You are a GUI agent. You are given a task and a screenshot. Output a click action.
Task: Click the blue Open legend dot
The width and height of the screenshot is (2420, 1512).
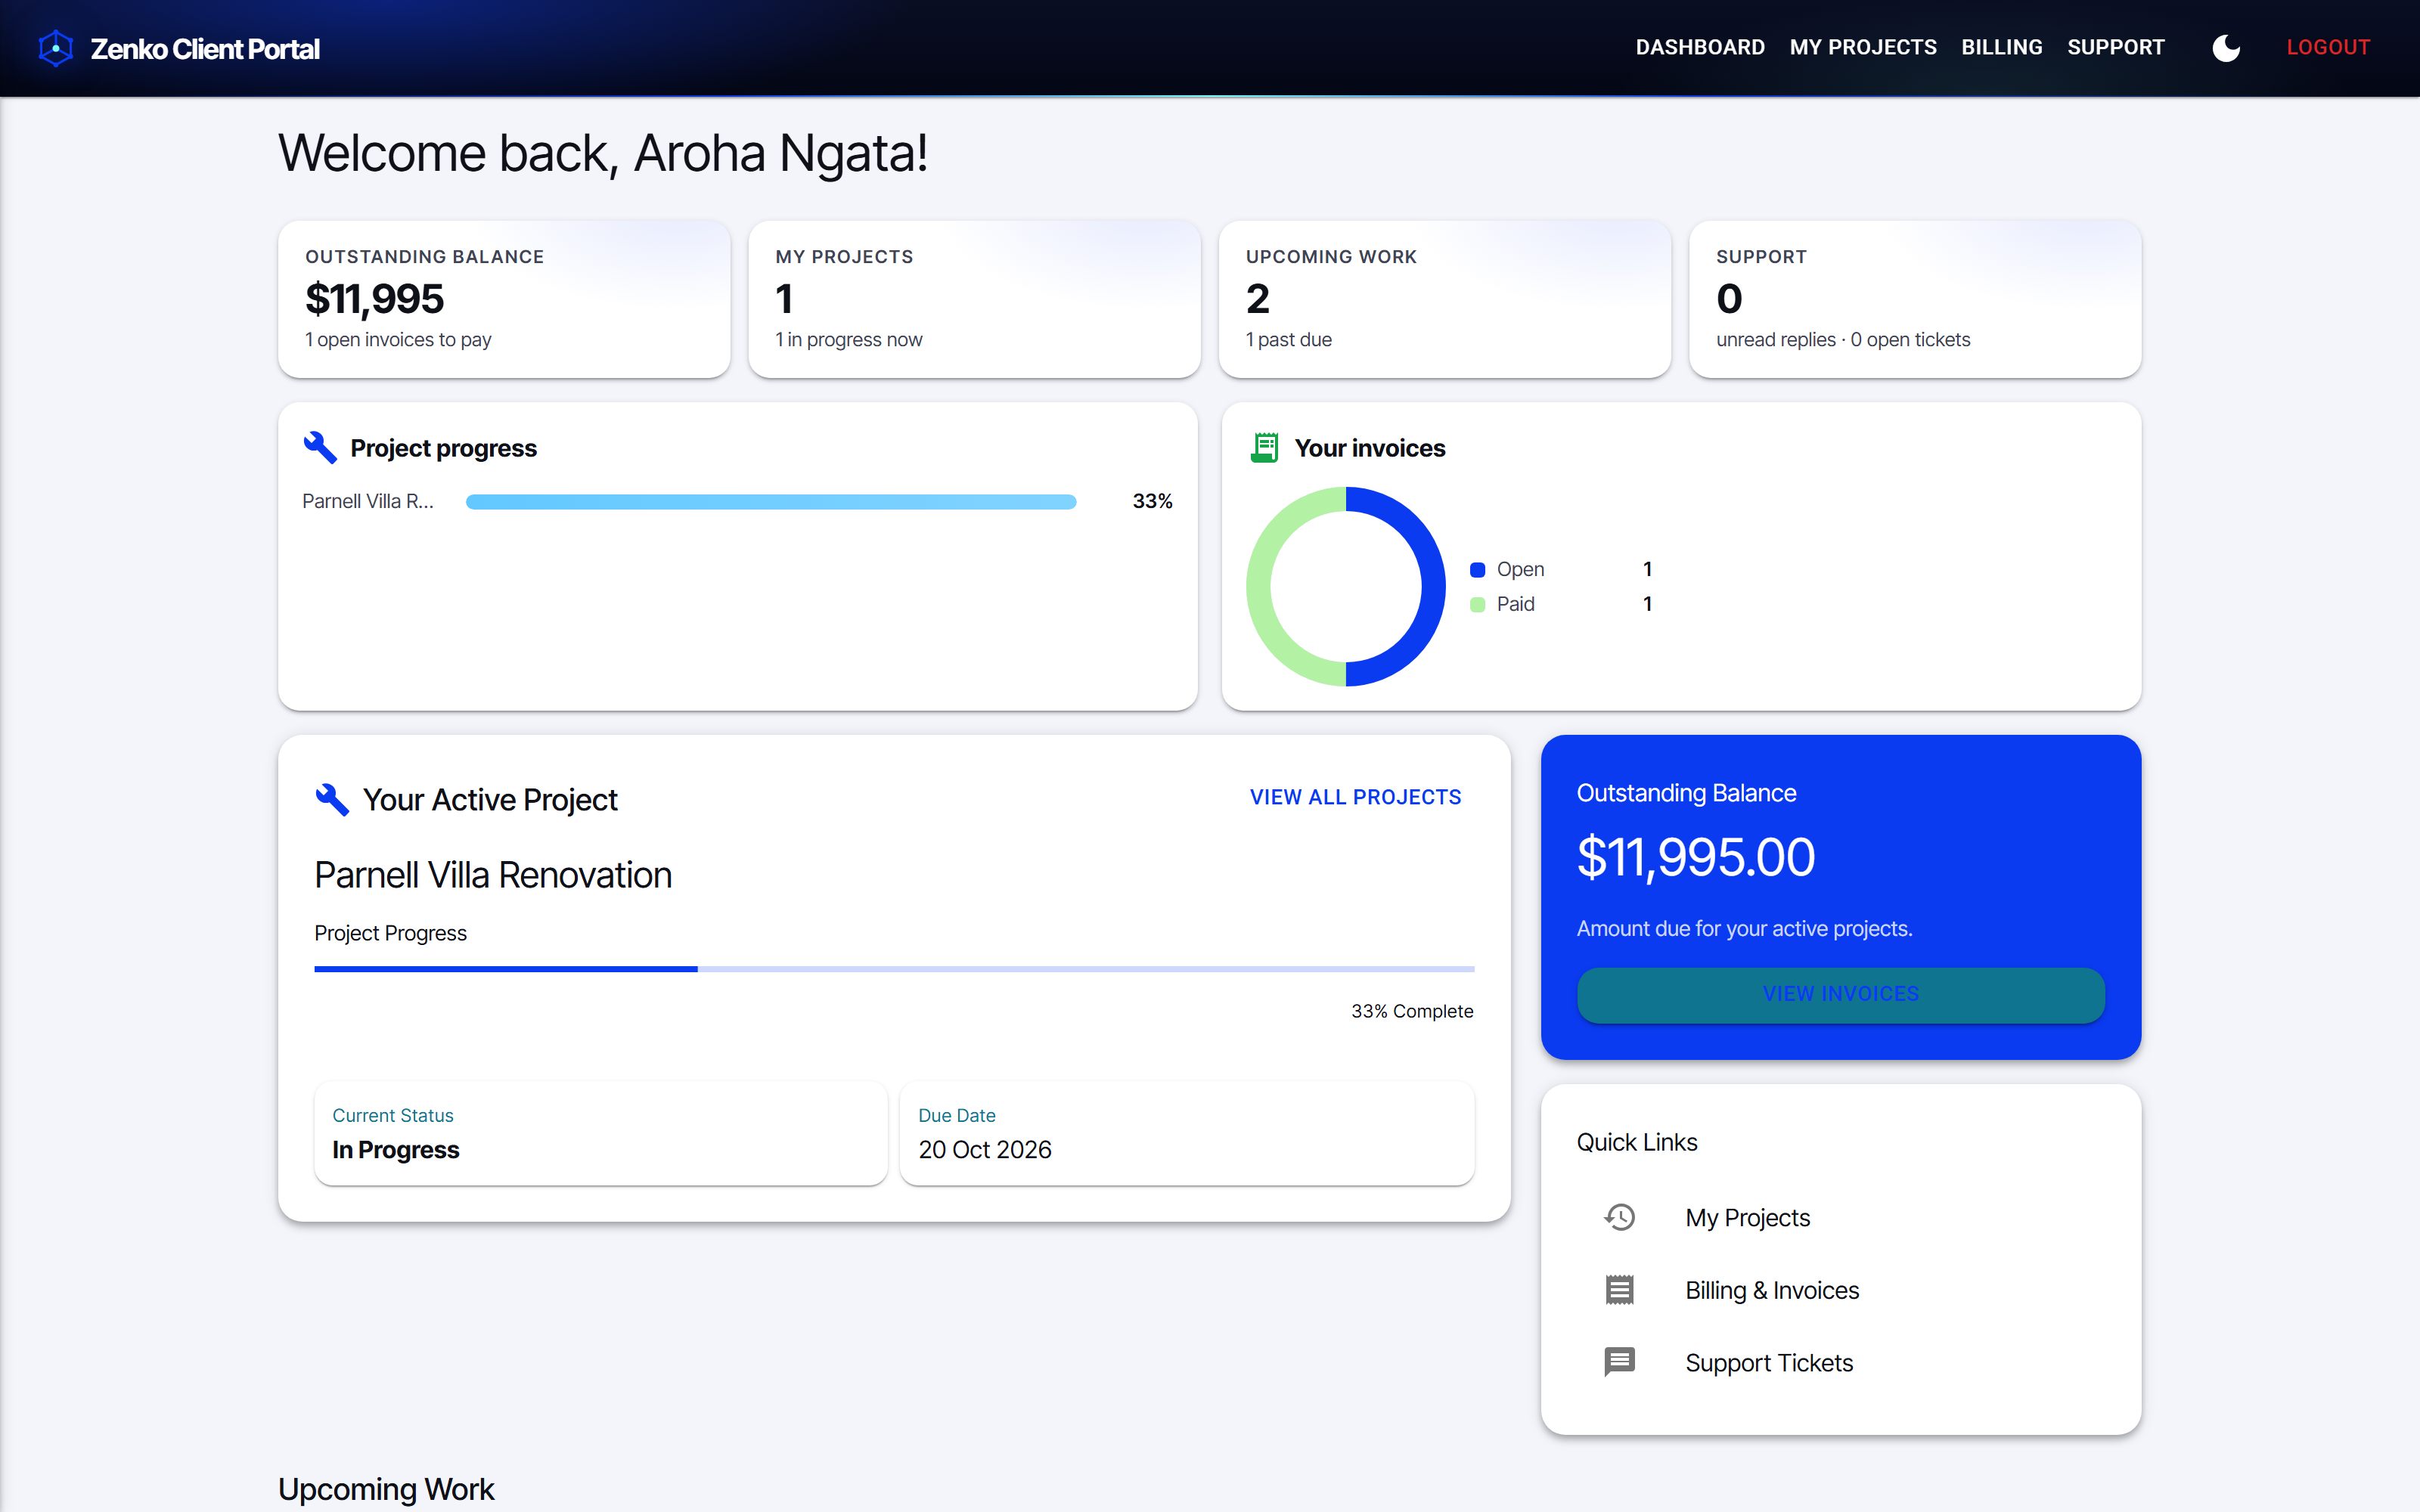tap(1477, 570)
